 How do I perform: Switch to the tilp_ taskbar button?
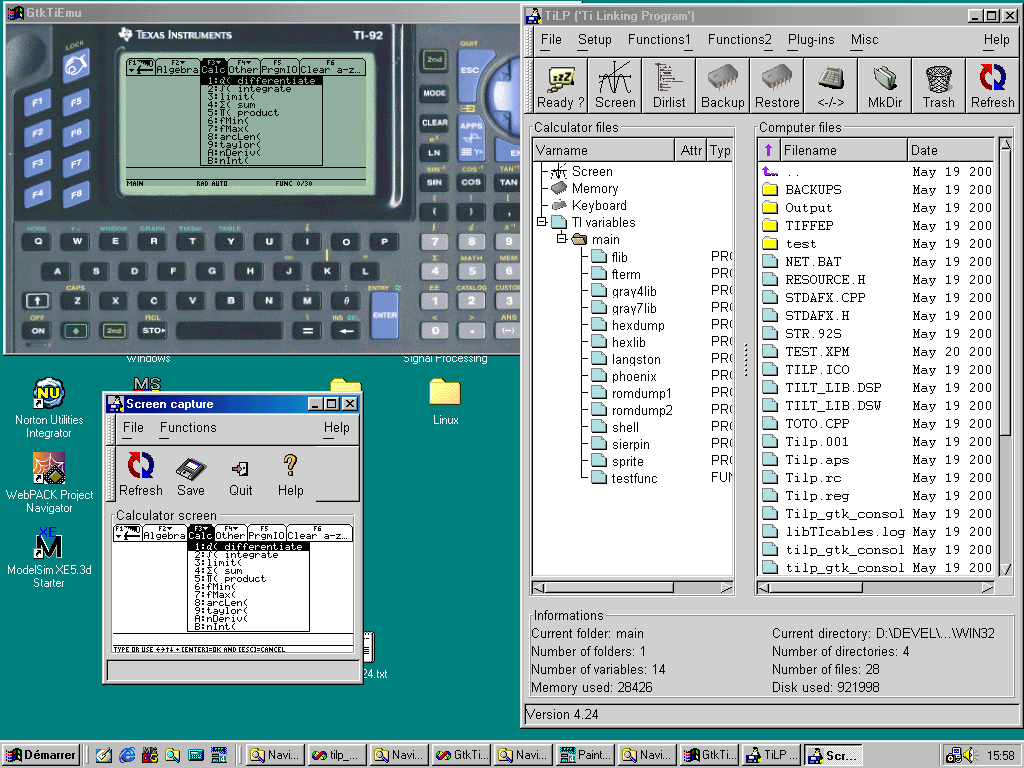click(337, 755)
